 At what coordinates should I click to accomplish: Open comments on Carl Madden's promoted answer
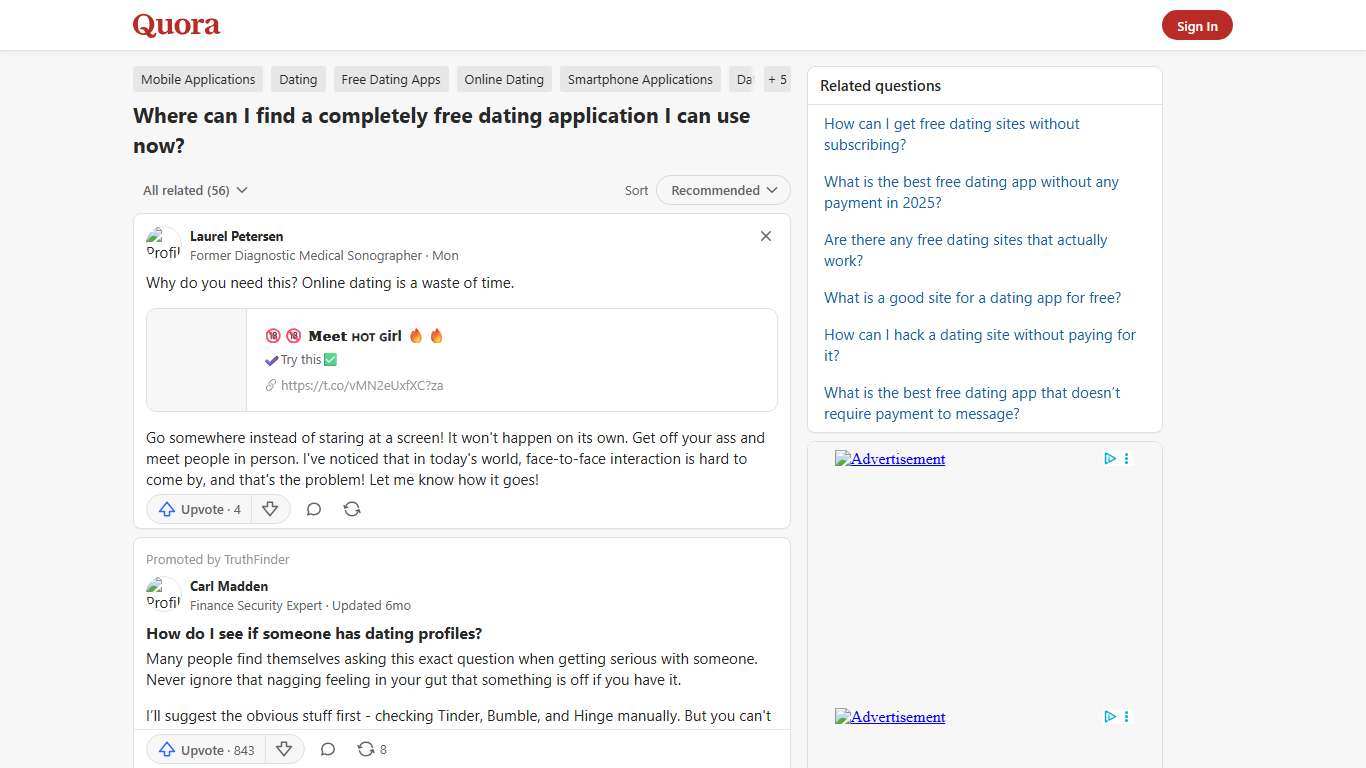(x=327, y=749)
